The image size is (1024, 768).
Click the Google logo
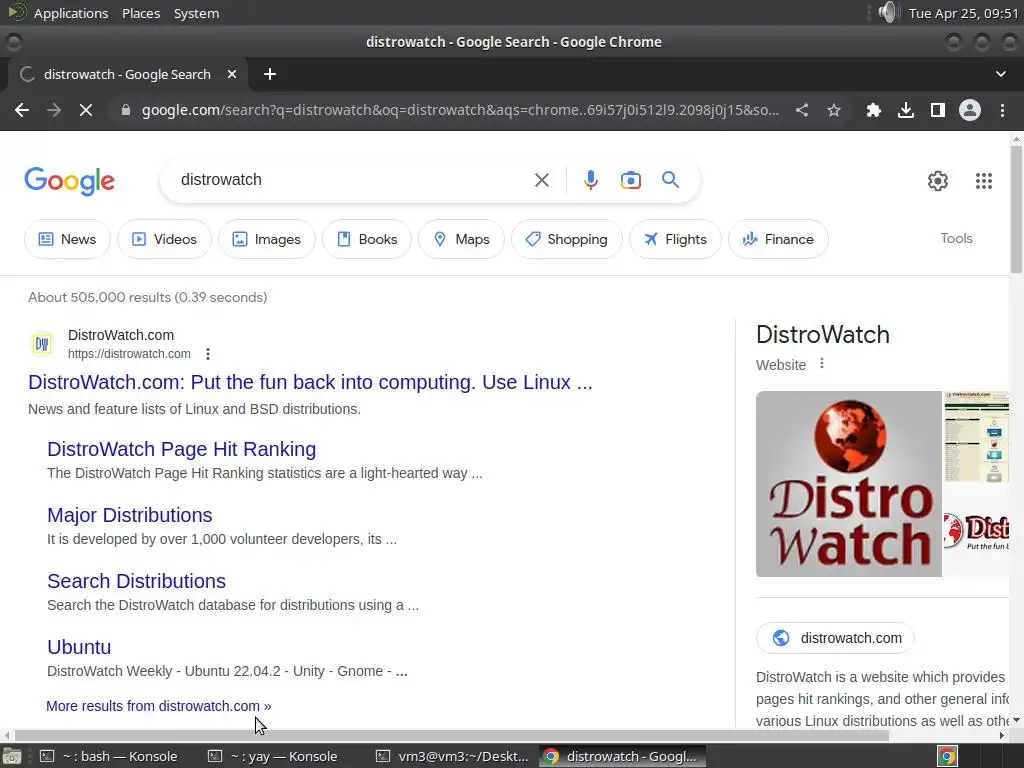(x=69, y=181)
